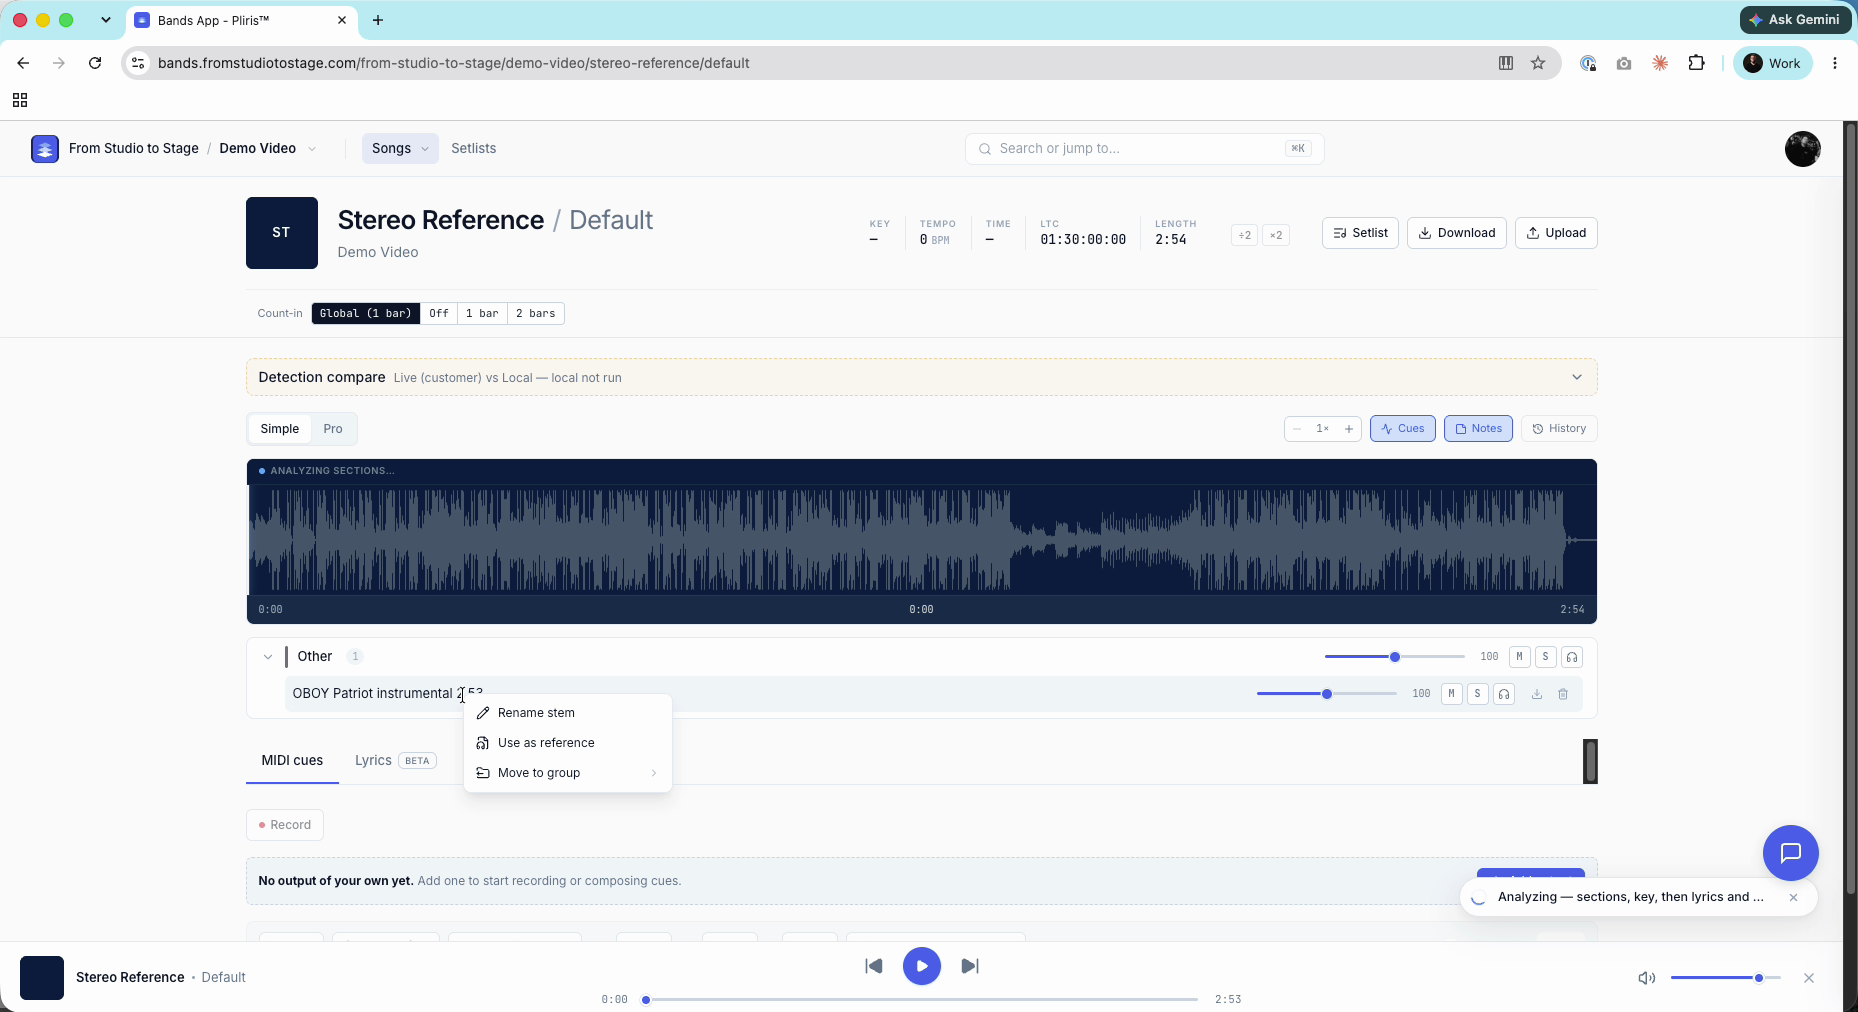Zoom out the waveform with minus
Viewport: 1858px width, 1012px height.
coord(1297,429)
